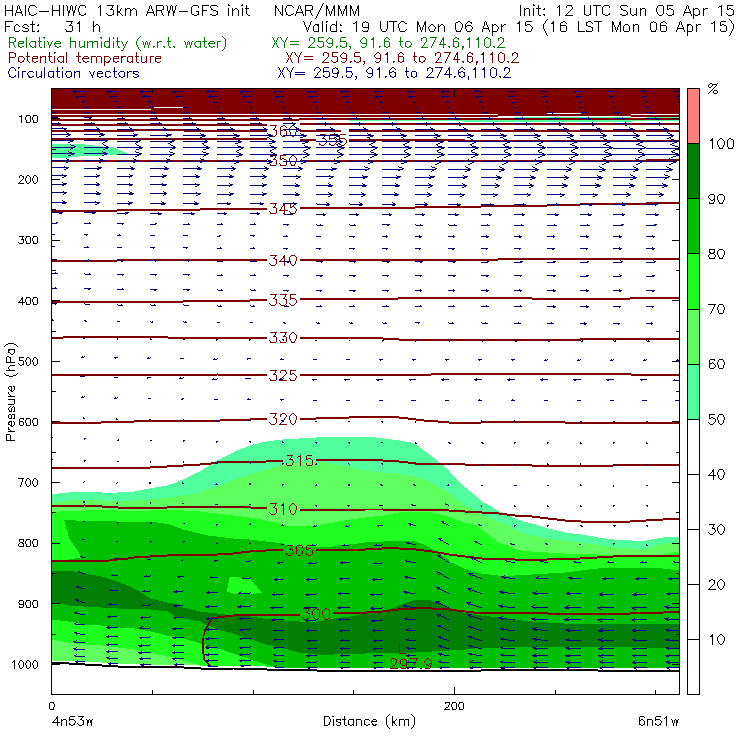This screenshot has height=740, width=740.
Task: Click the colorbar's 90 value label
Action: [716, 199]
